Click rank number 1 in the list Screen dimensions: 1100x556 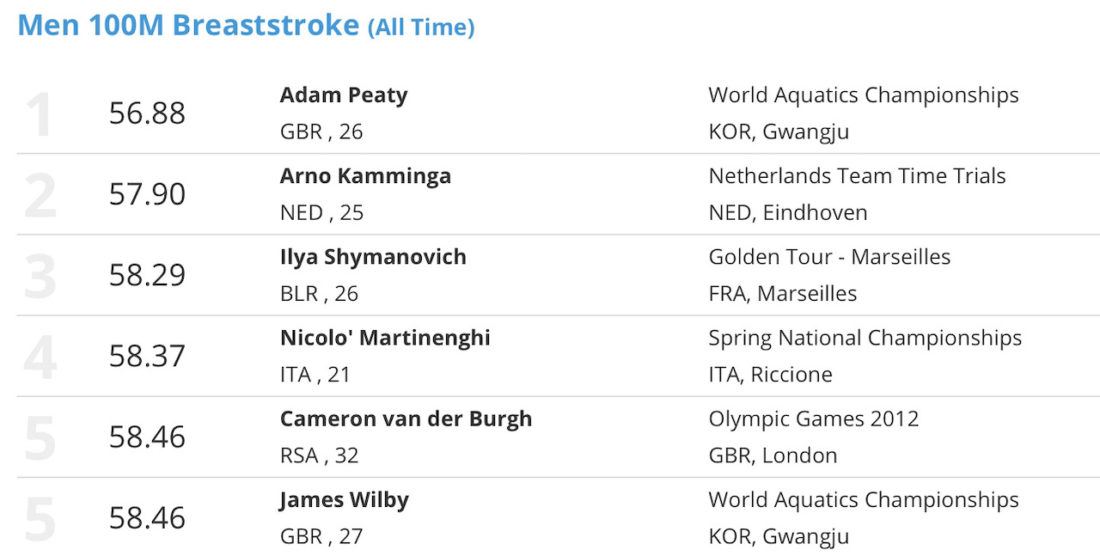point(39,114)
